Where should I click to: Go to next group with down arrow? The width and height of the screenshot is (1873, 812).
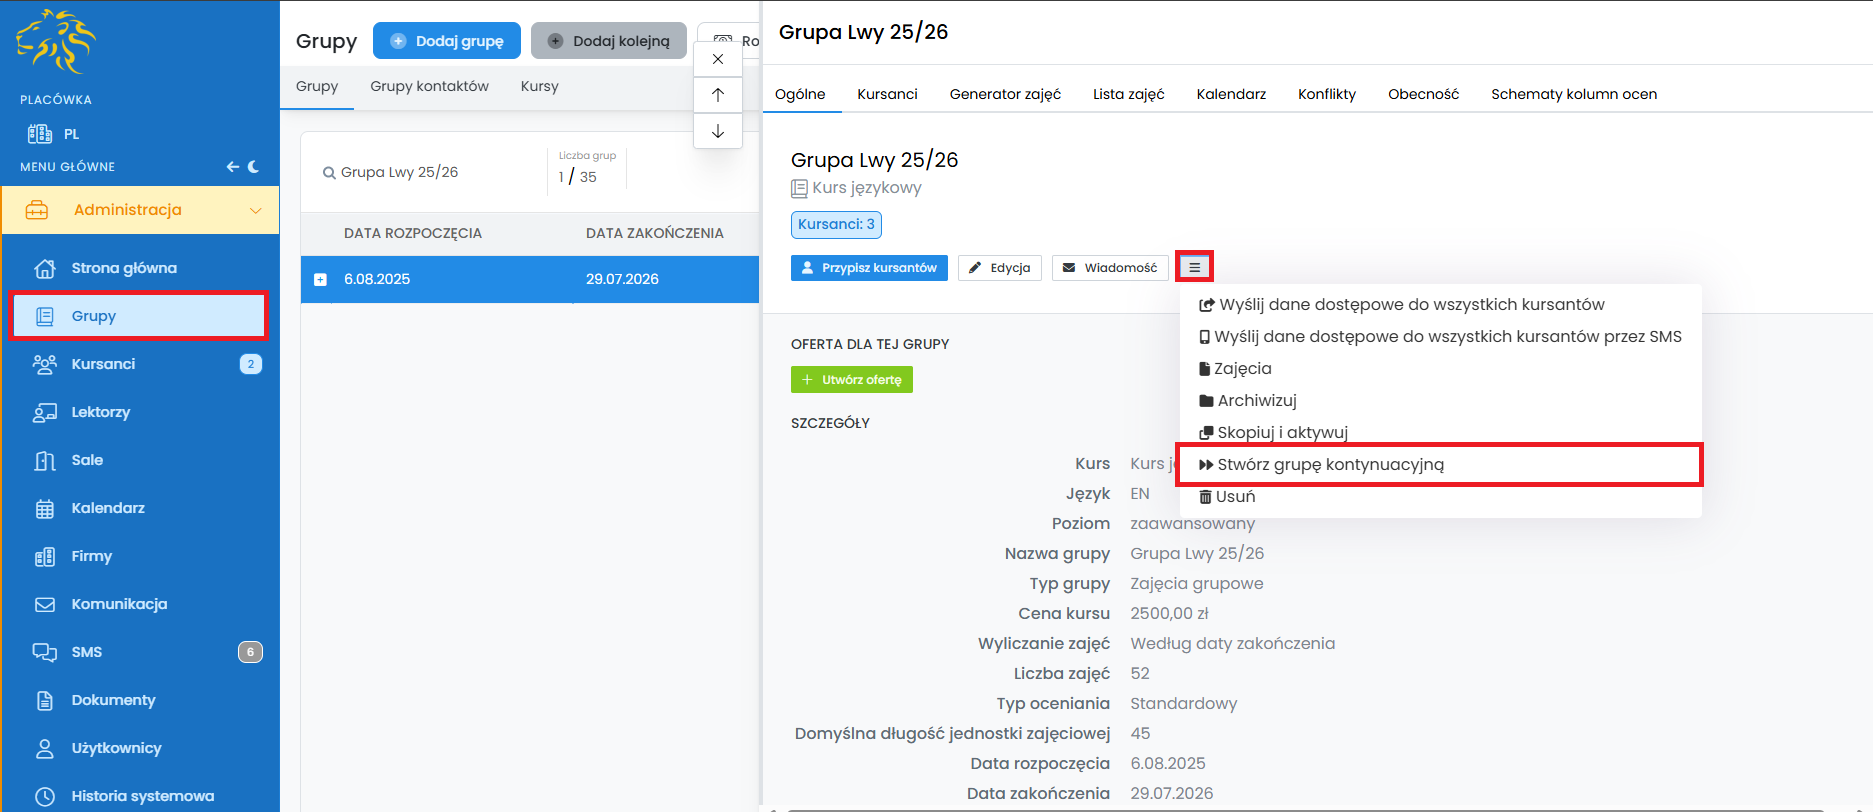pos(718,131)
